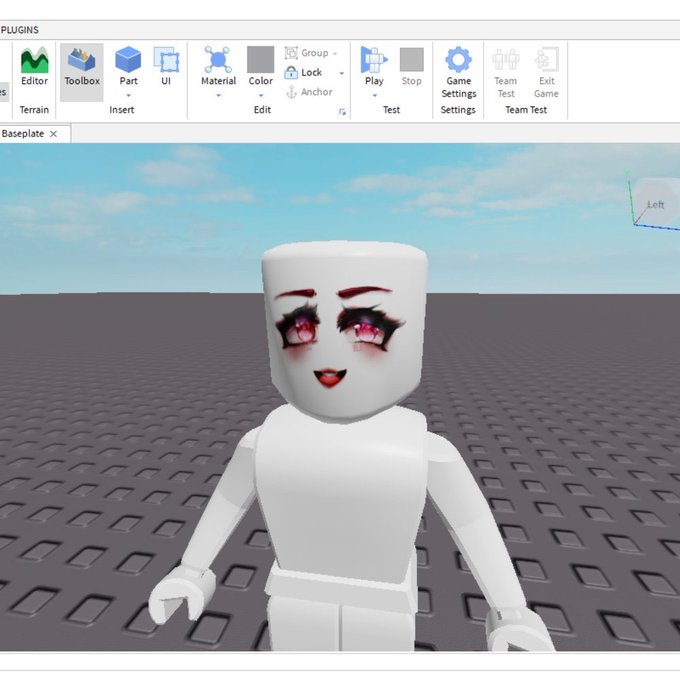Select the character's head in the viewport
This screenshot has width=680, height=680.
(344, 330)
